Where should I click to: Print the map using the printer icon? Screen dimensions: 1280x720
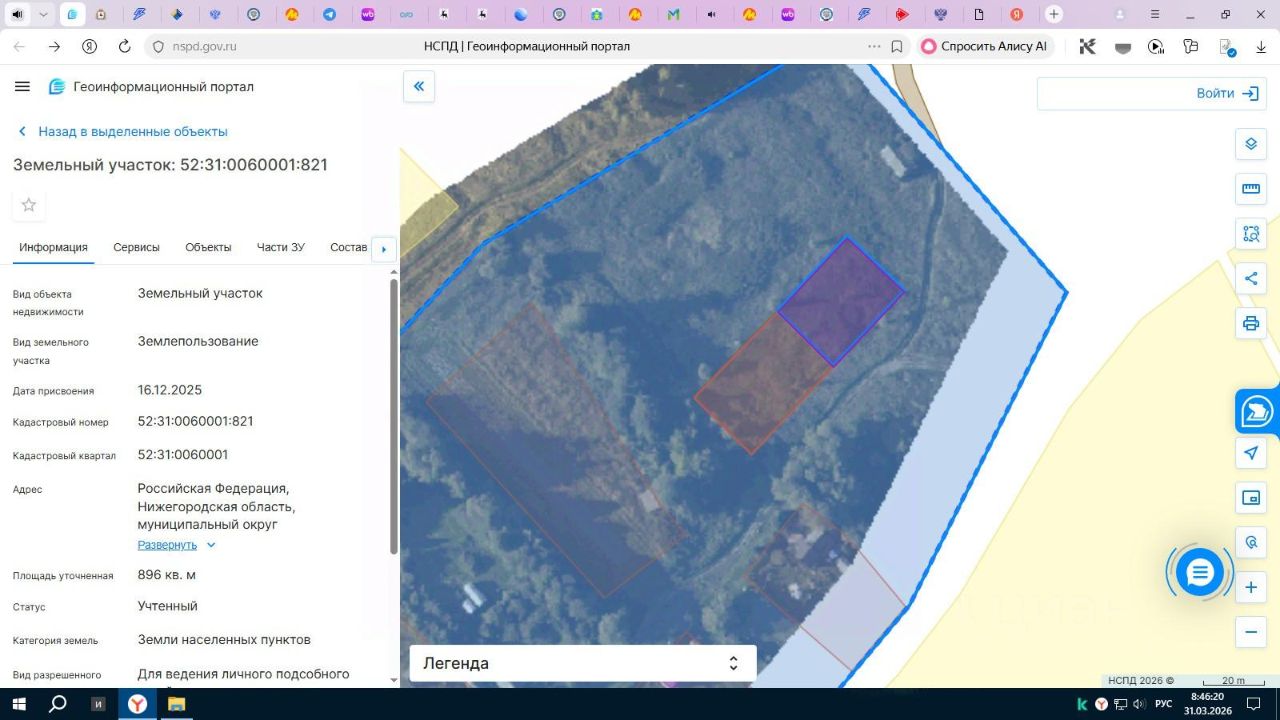[x=1250, y=323]
